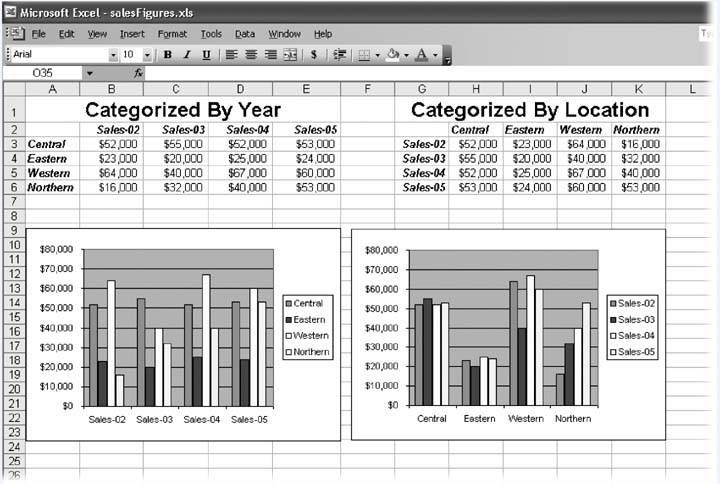
Task: Select cell G5 labeled Sales-04
Action: [x=422, y=173]
